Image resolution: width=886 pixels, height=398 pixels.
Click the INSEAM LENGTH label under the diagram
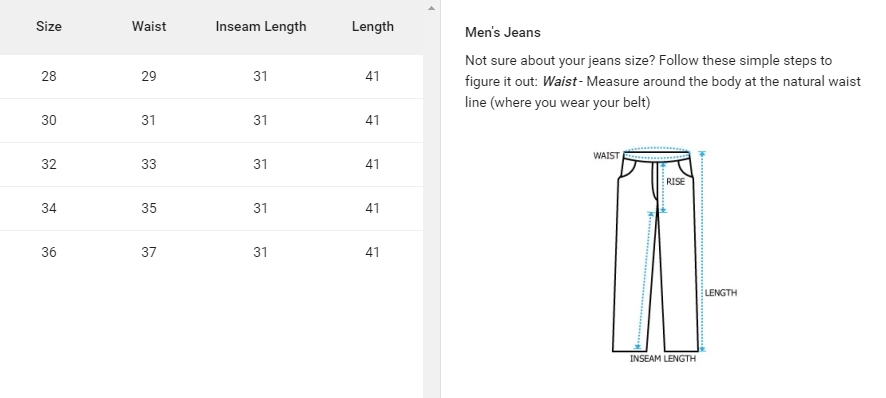(x=663, y=358)
